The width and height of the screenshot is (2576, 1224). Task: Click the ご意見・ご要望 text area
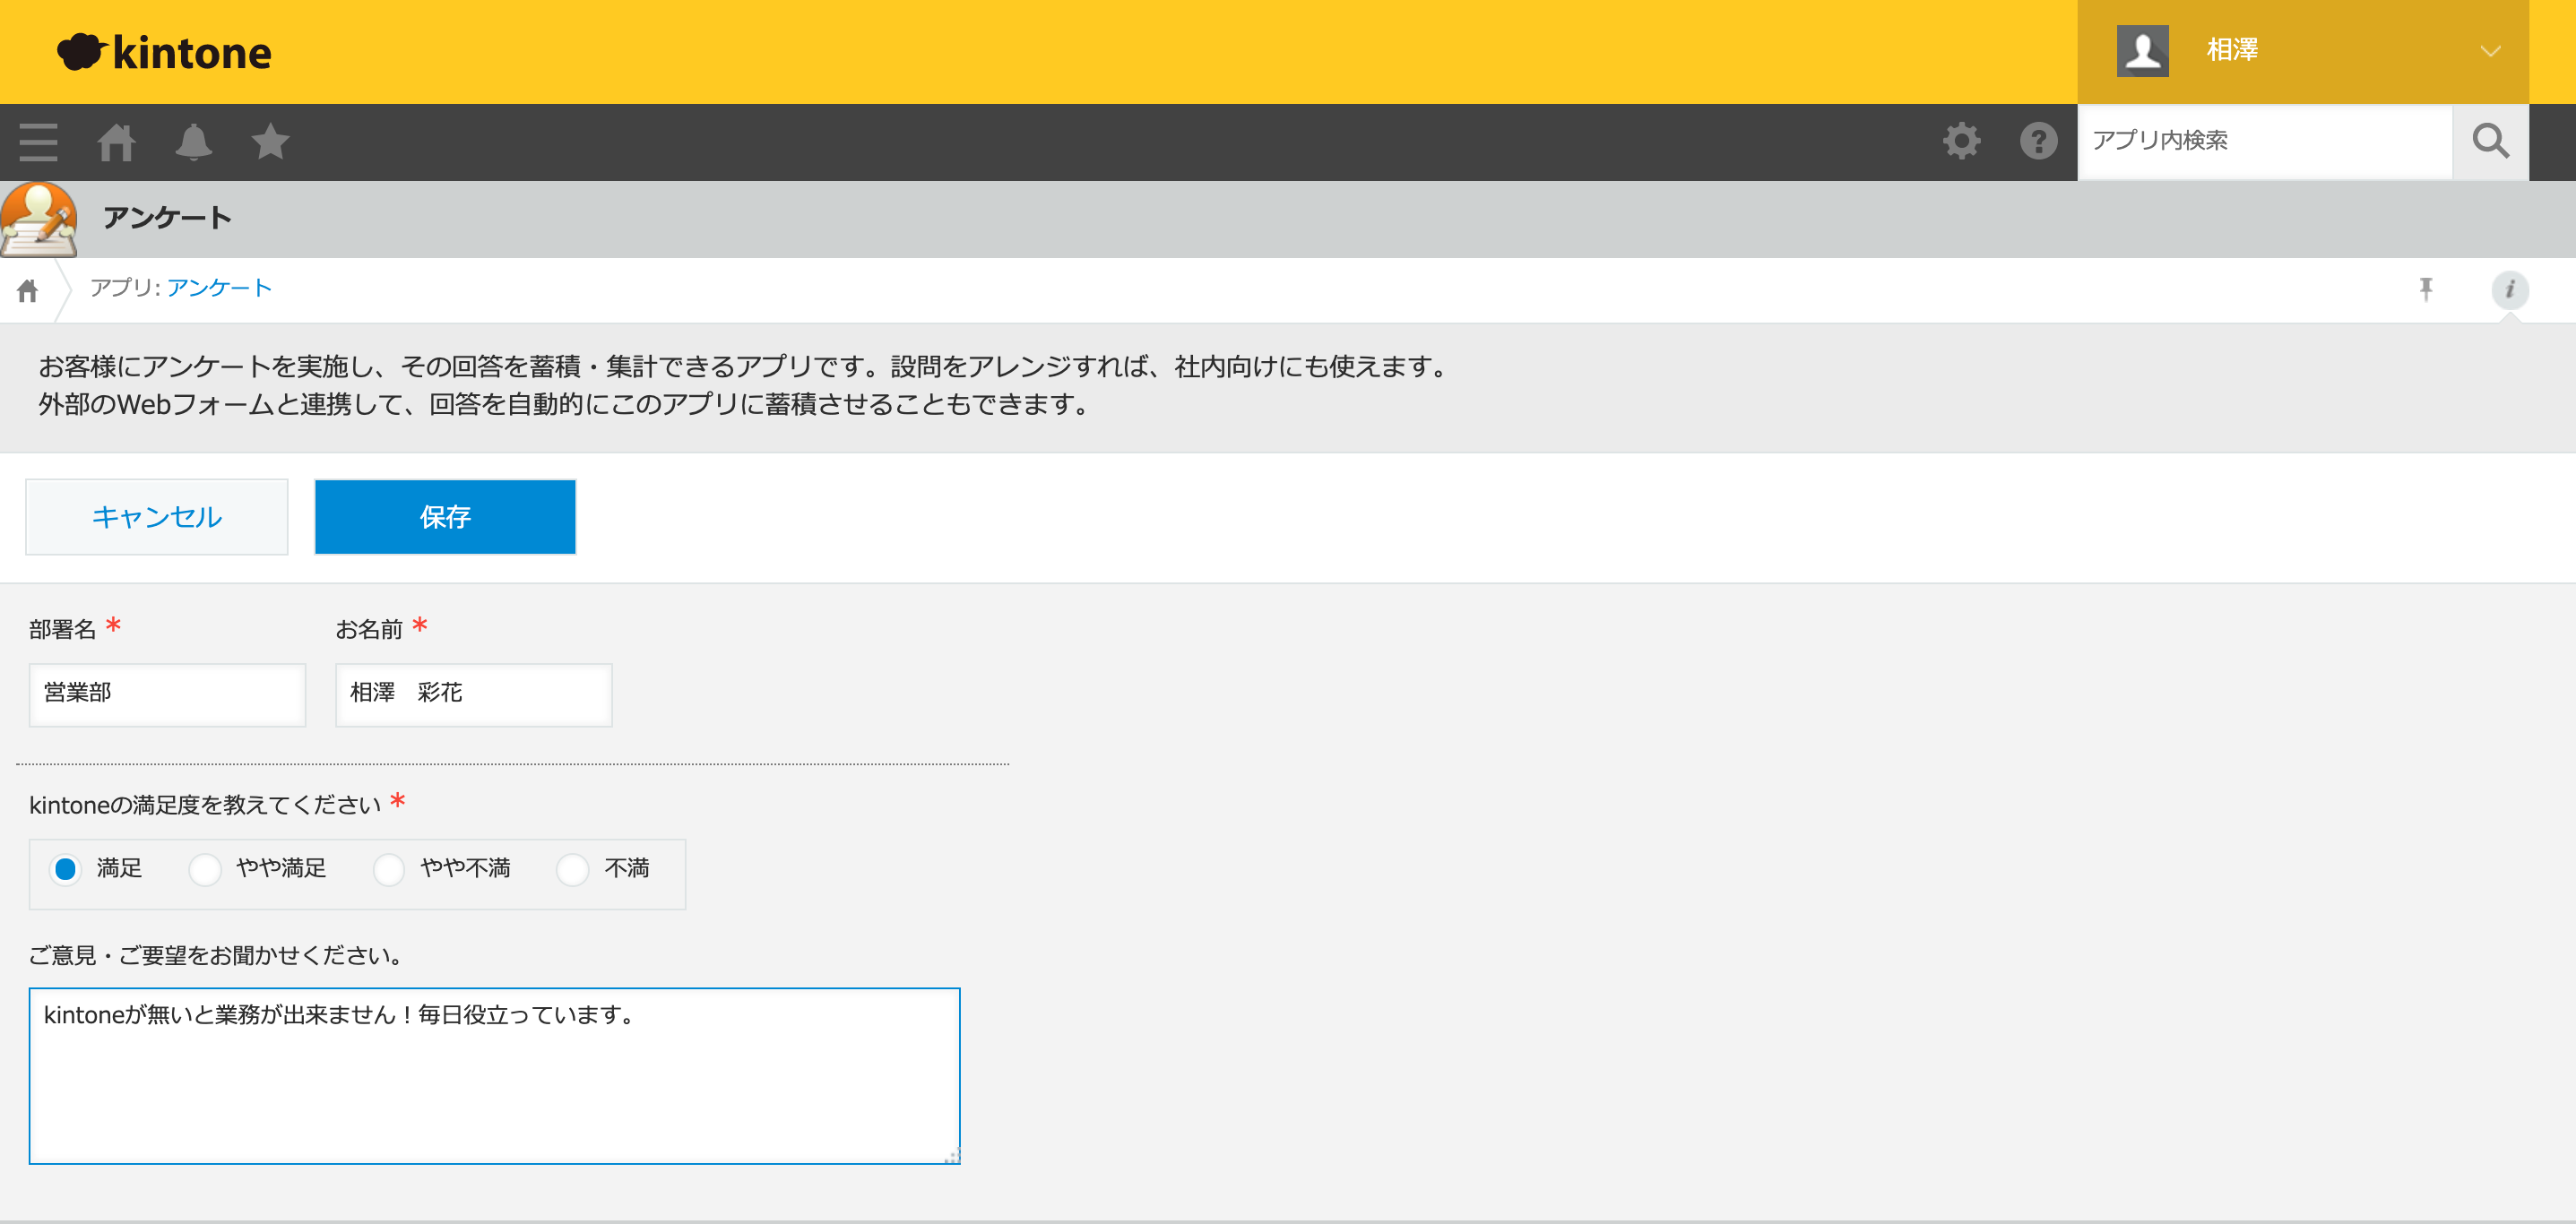[x=494, y=1076]
